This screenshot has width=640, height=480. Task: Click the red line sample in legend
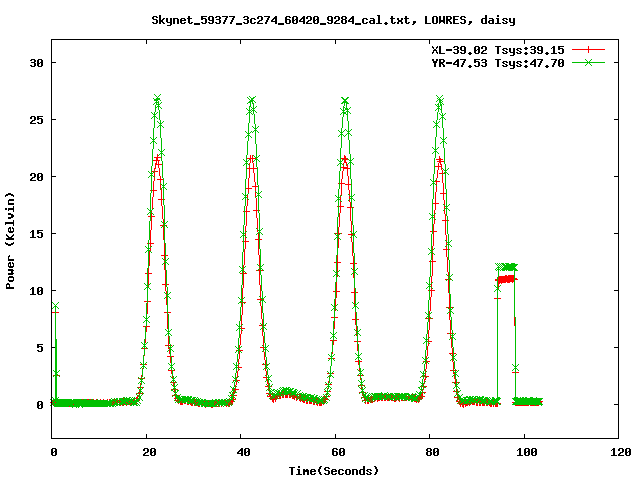588,50
